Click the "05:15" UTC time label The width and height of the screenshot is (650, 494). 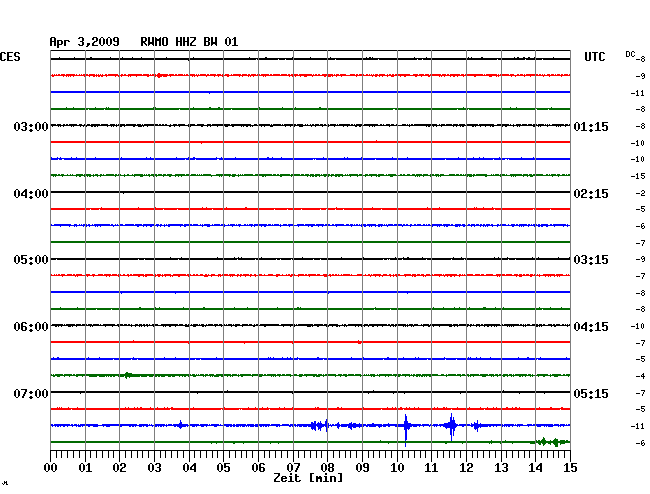[591, 393]
